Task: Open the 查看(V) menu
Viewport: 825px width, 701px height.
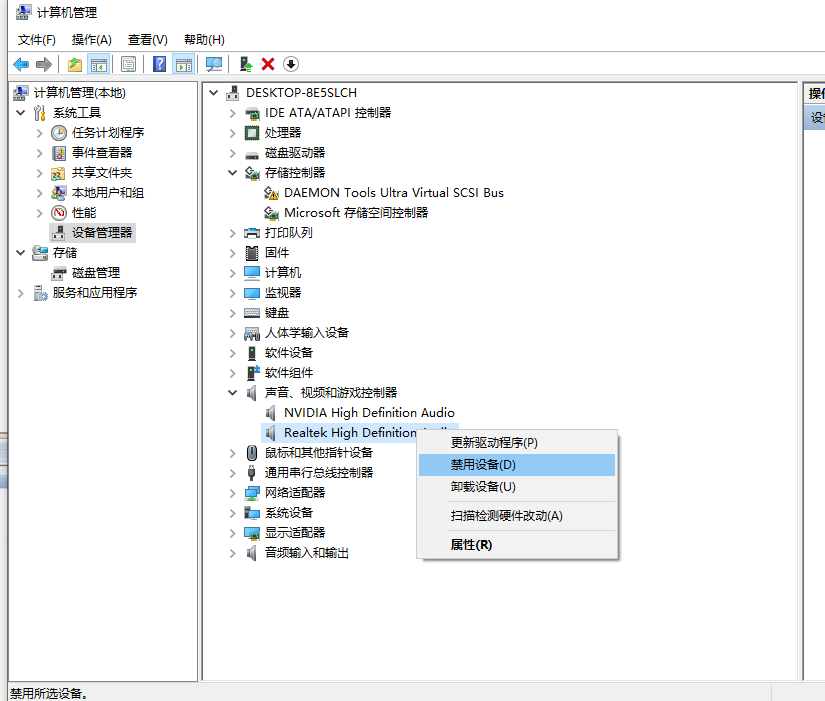Action: pos(148,39)
